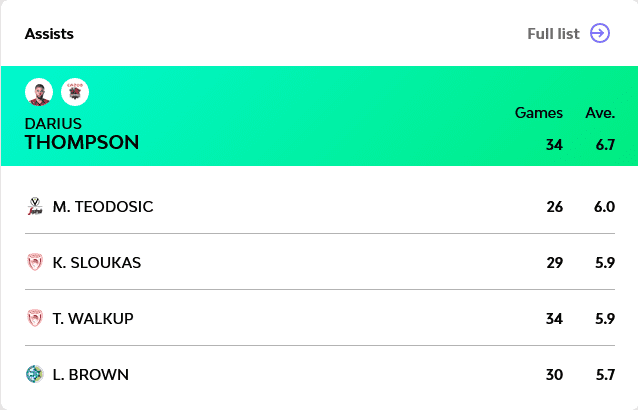Click the team logo beside M. Teodosic
The image size is (638, 410).
tap(35, 207)
